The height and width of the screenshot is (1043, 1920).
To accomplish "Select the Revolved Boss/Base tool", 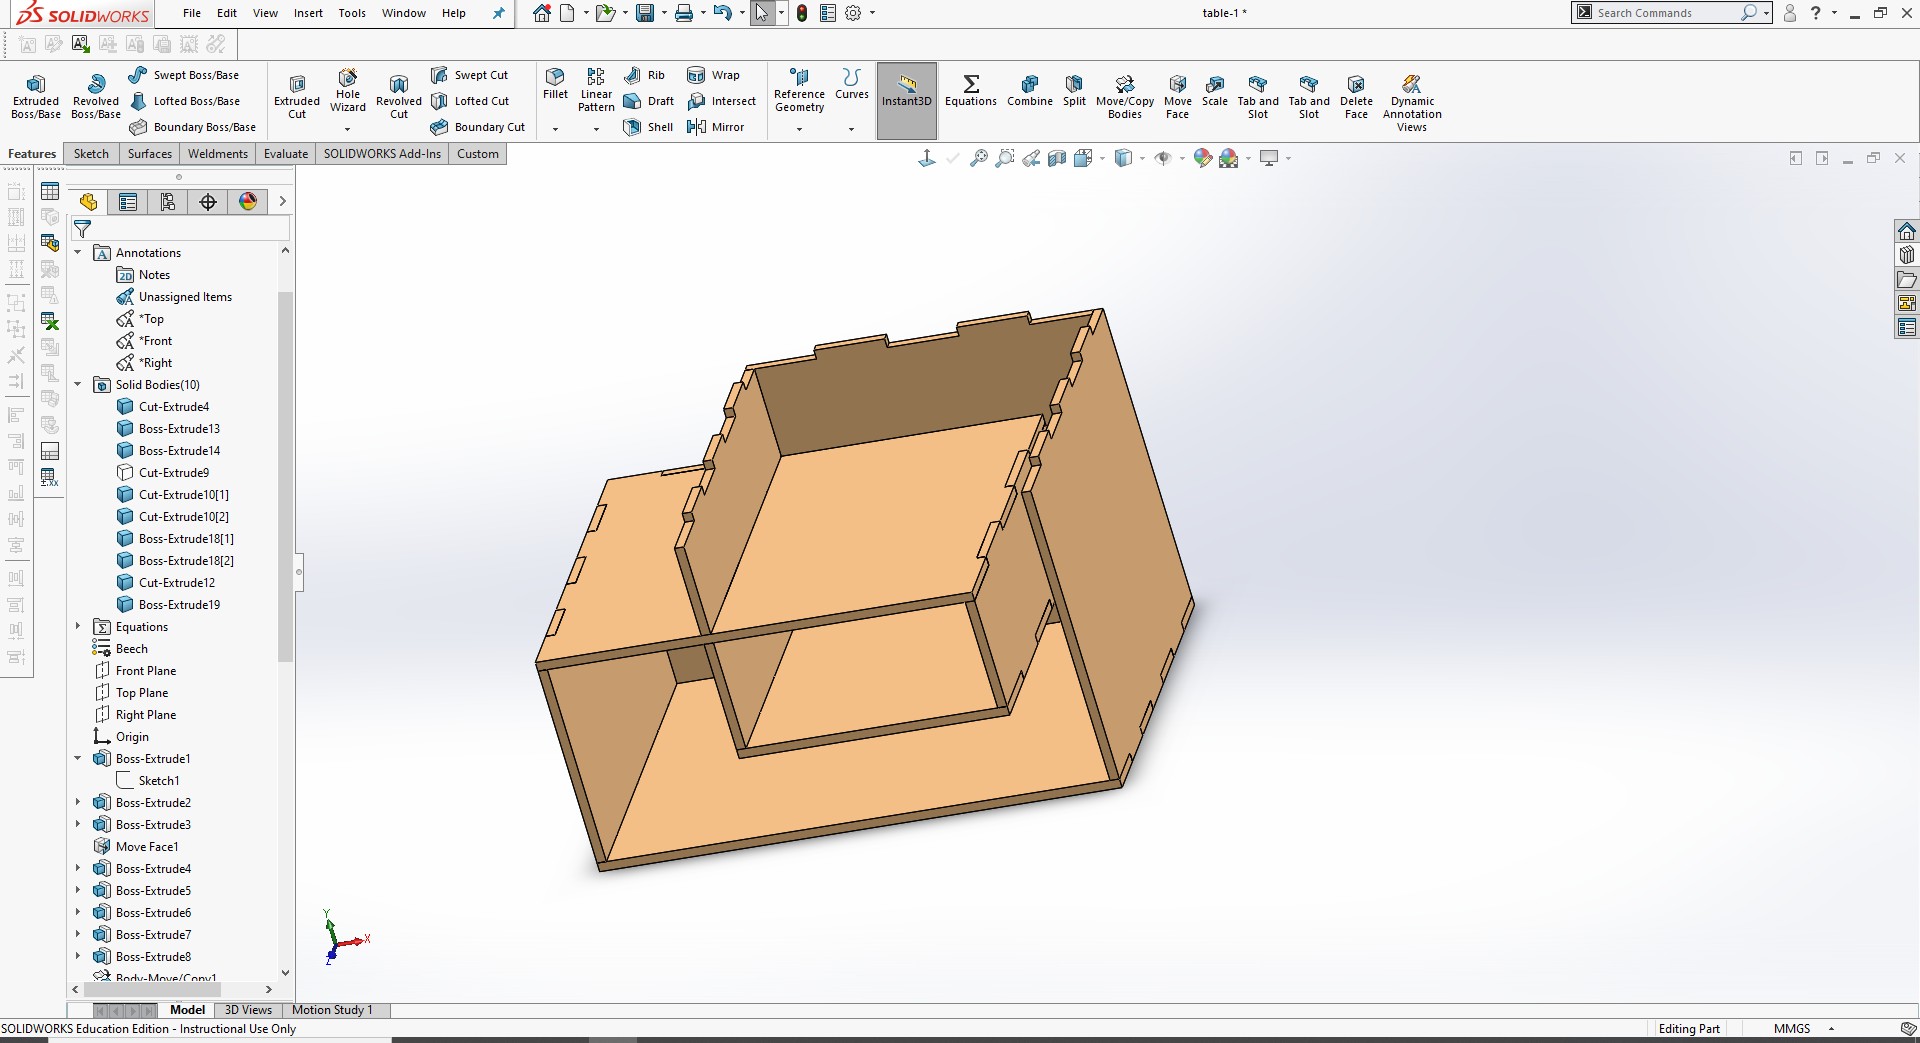I will click(x=96, y=96).
